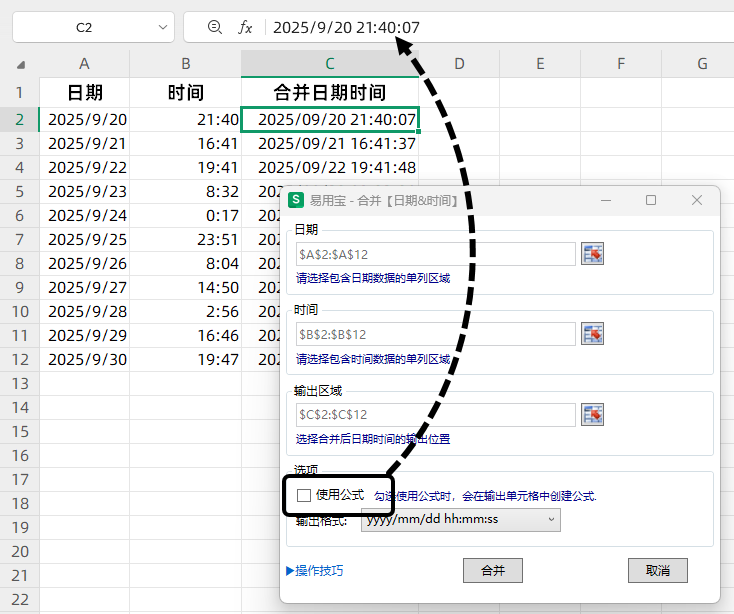Viewport: 734px width, 614px height.
Task: Click the time range picker icon
Action: (594, 334)
